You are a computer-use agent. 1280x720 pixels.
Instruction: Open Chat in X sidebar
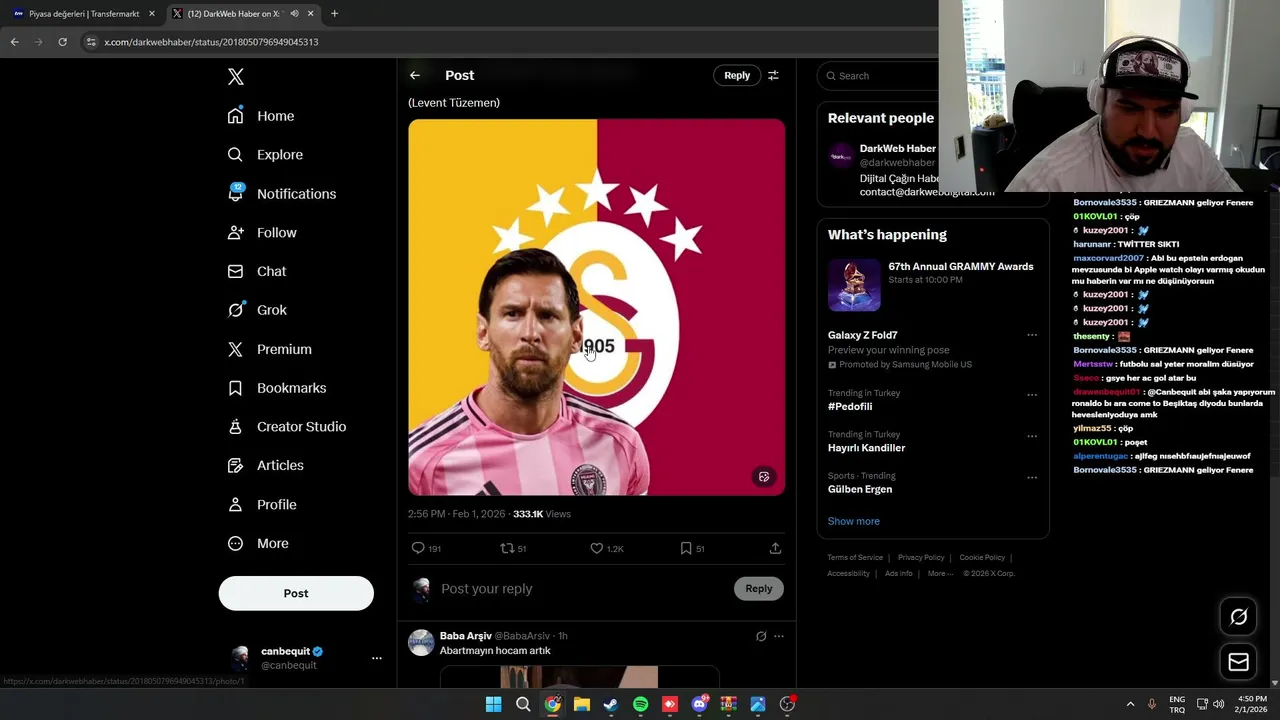click(x=257, y=271)
